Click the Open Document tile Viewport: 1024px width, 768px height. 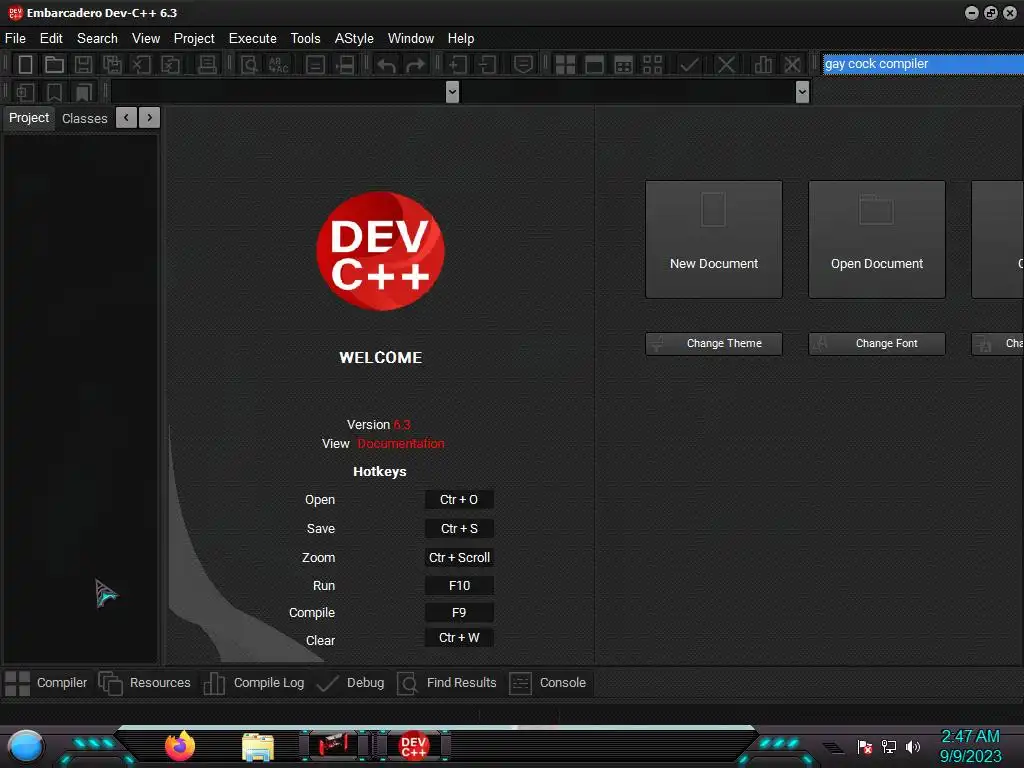click(x=877, y=240)
